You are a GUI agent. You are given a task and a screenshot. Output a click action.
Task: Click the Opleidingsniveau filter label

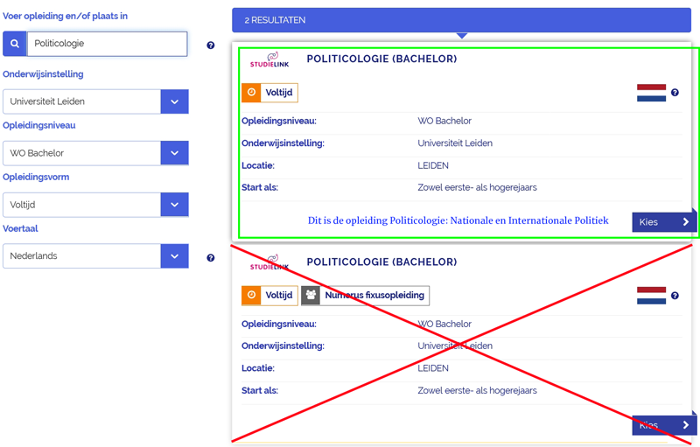39,125
